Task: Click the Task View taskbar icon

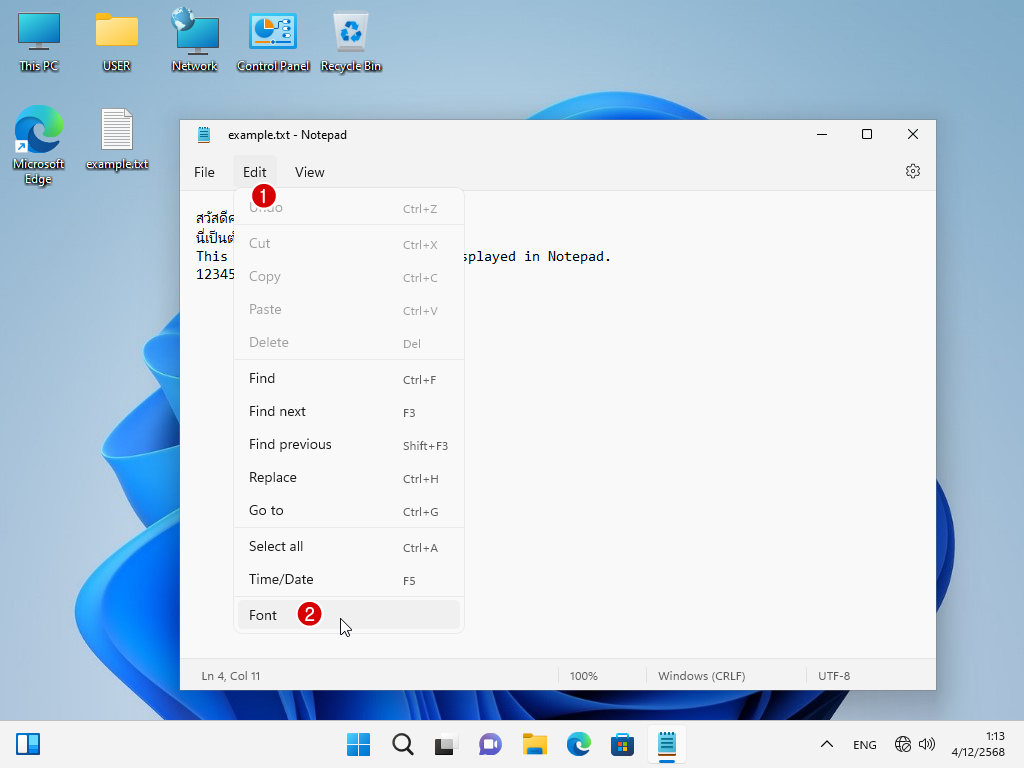Action: pyautogui.click(x=445, y=744)
